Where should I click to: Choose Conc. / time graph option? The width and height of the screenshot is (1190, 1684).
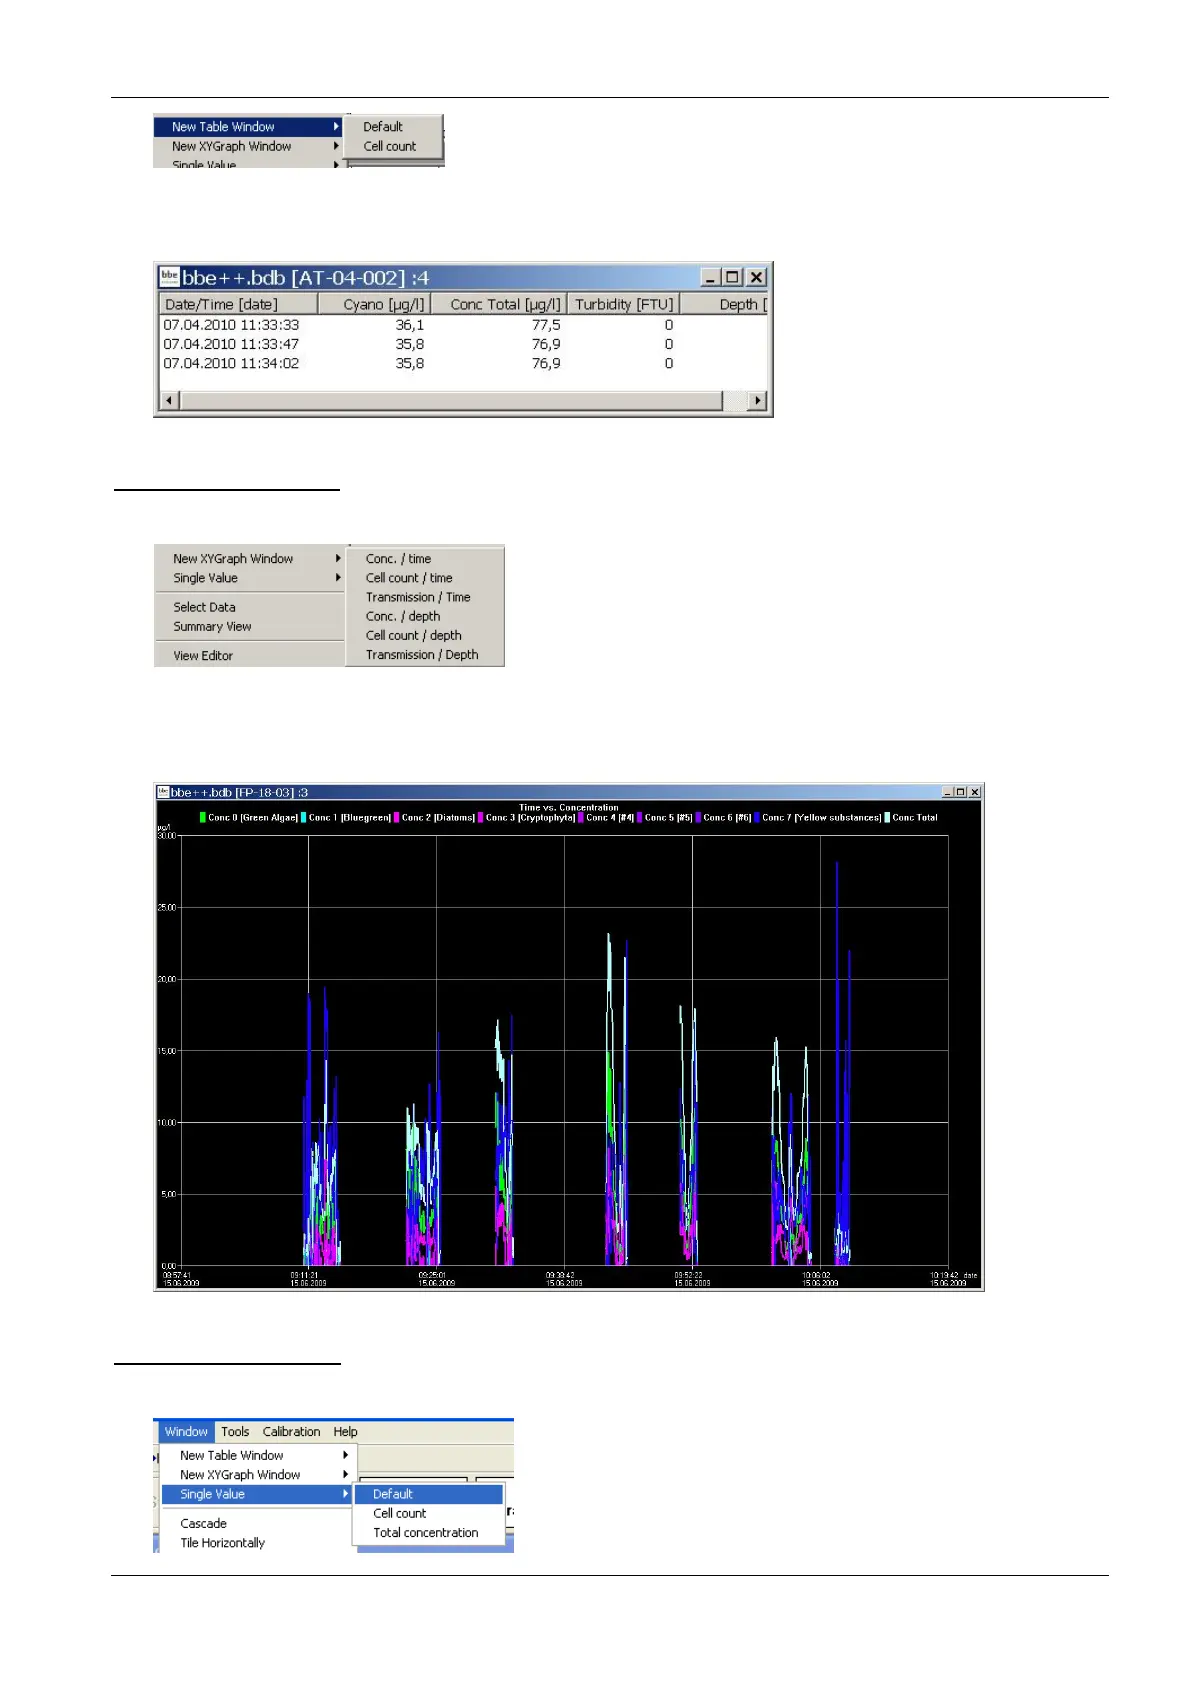pyautogui.click(x=398, y=559)
